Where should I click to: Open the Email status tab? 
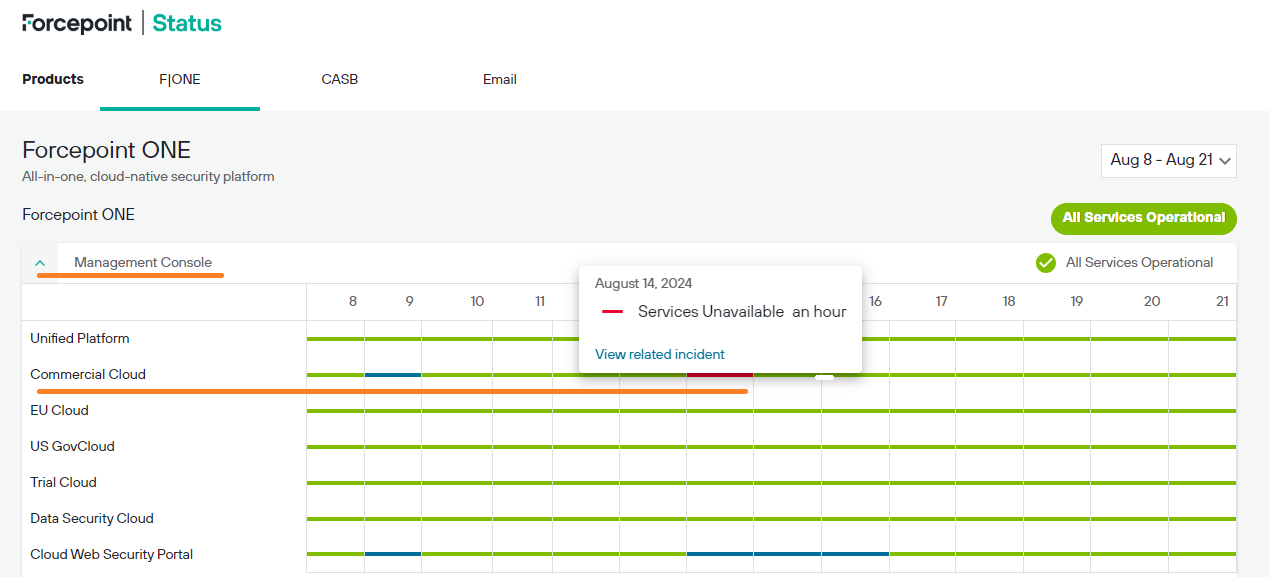[x=500, y=79]
